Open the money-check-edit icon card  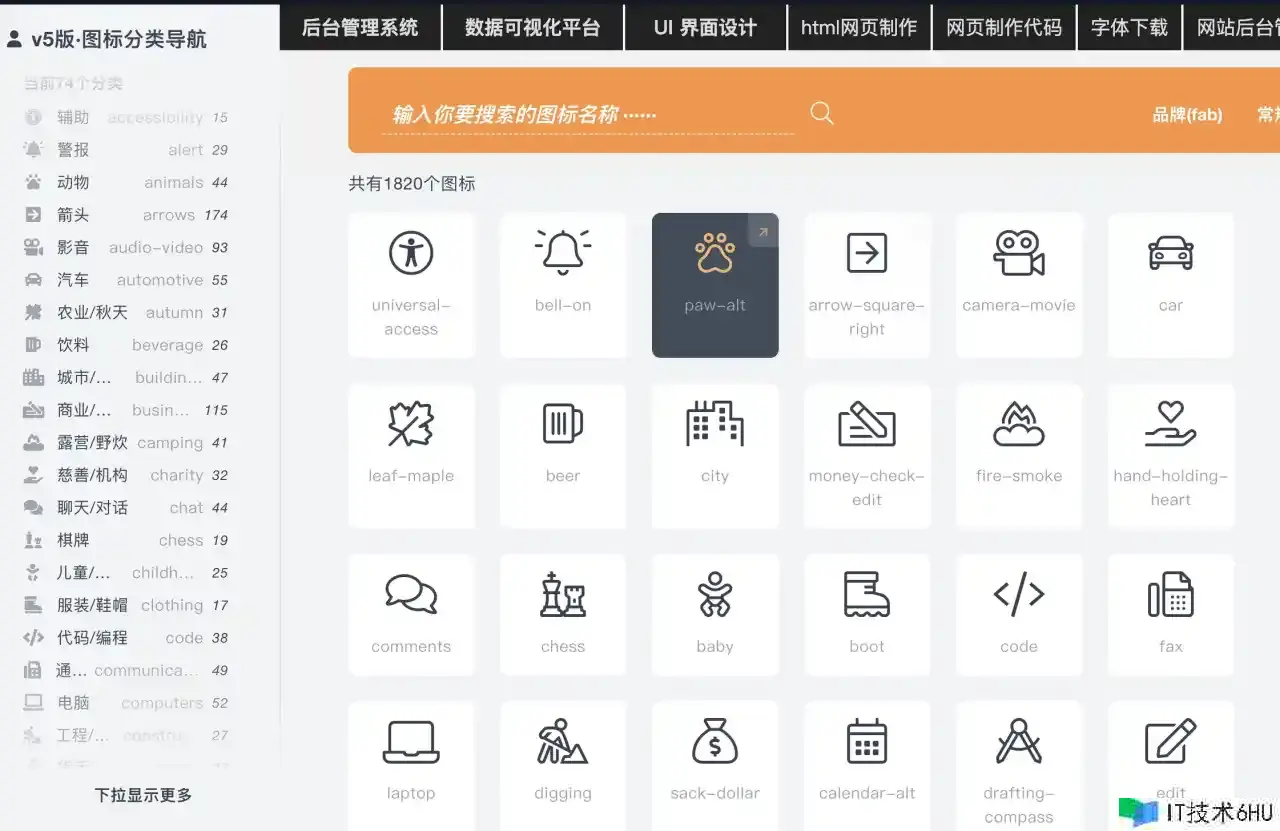pyautogui.click(x=867, y=456)
